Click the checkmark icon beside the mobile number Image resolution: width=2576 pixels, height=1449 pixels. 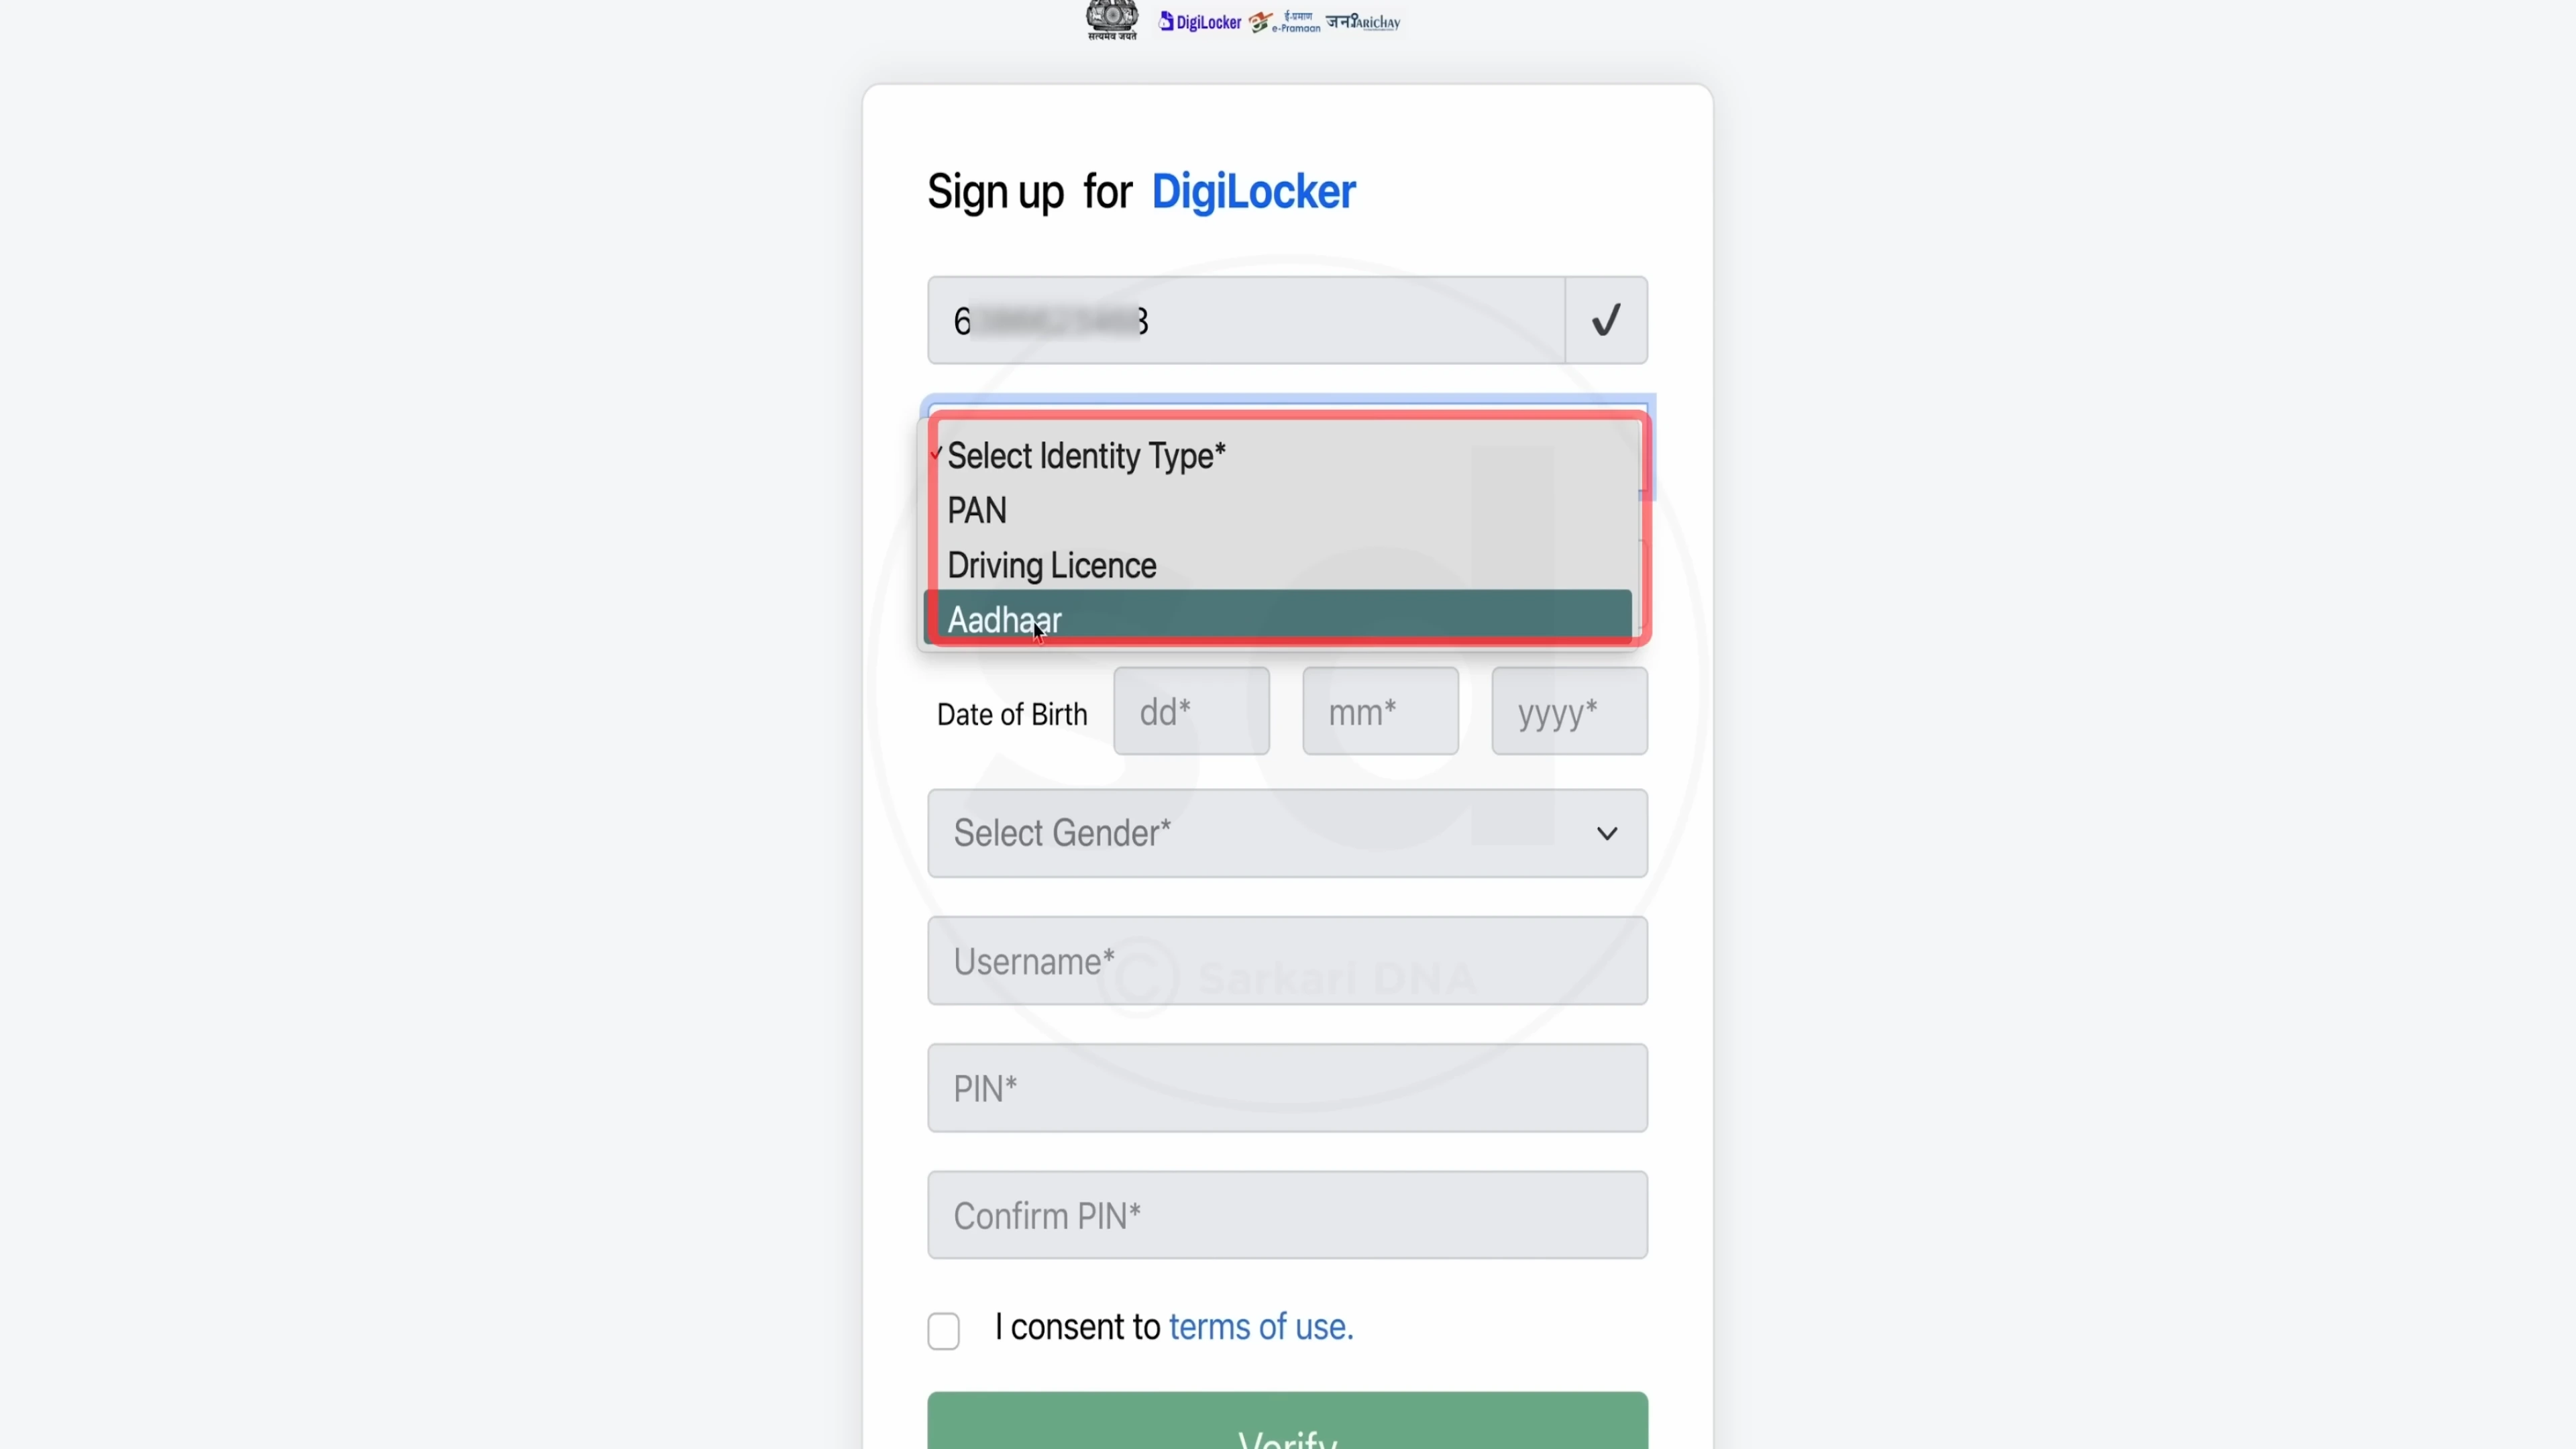1605,320
